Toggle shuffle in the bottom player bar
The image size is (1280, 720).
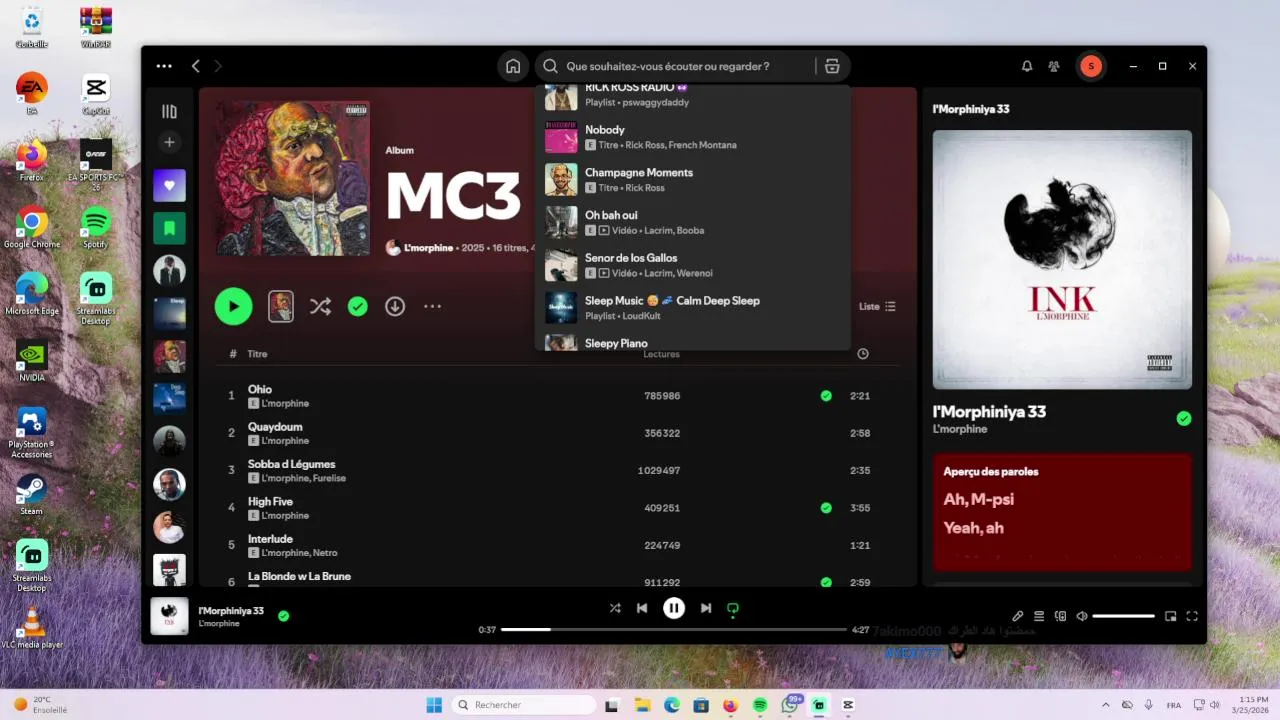coord(615,608)
